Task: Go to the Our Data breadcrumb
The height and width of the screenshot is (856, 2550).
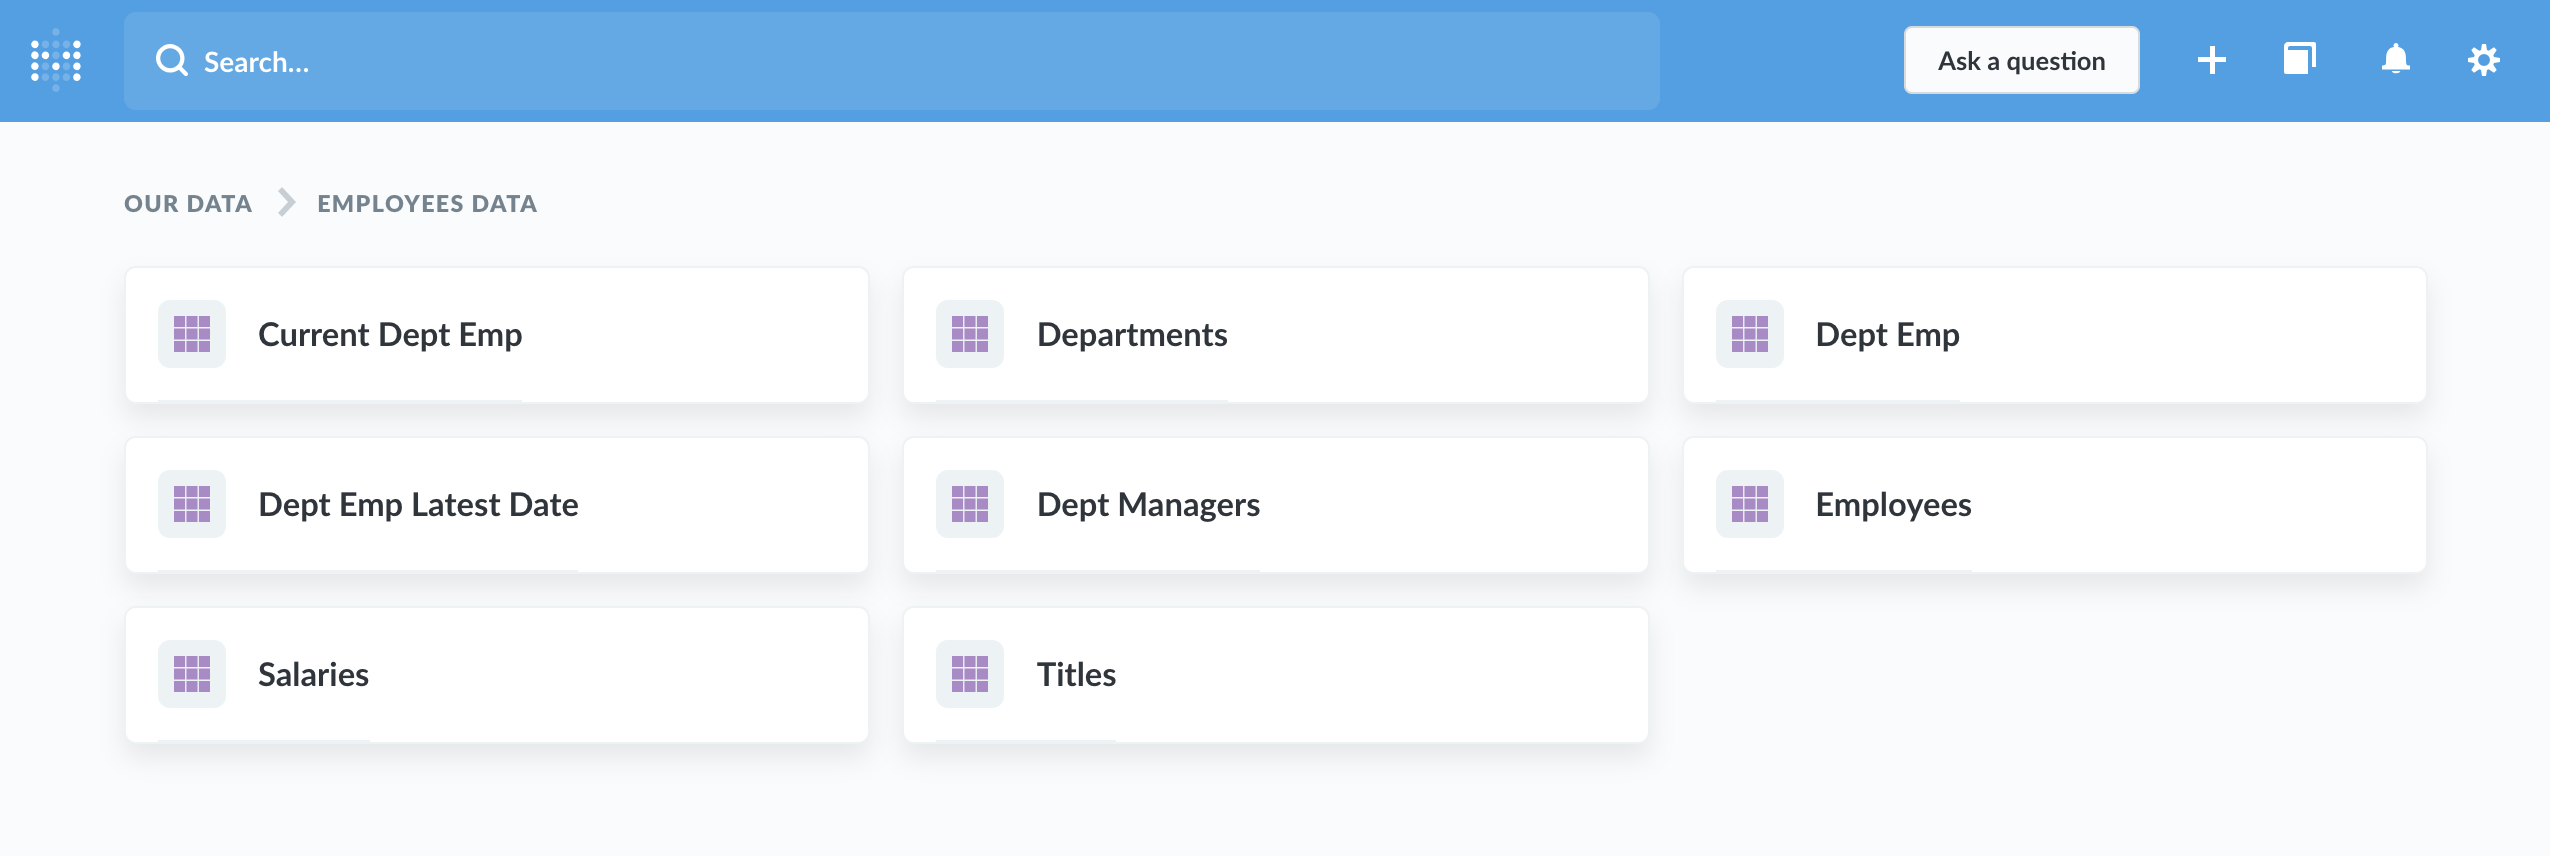Action: (x=188, y=203)
